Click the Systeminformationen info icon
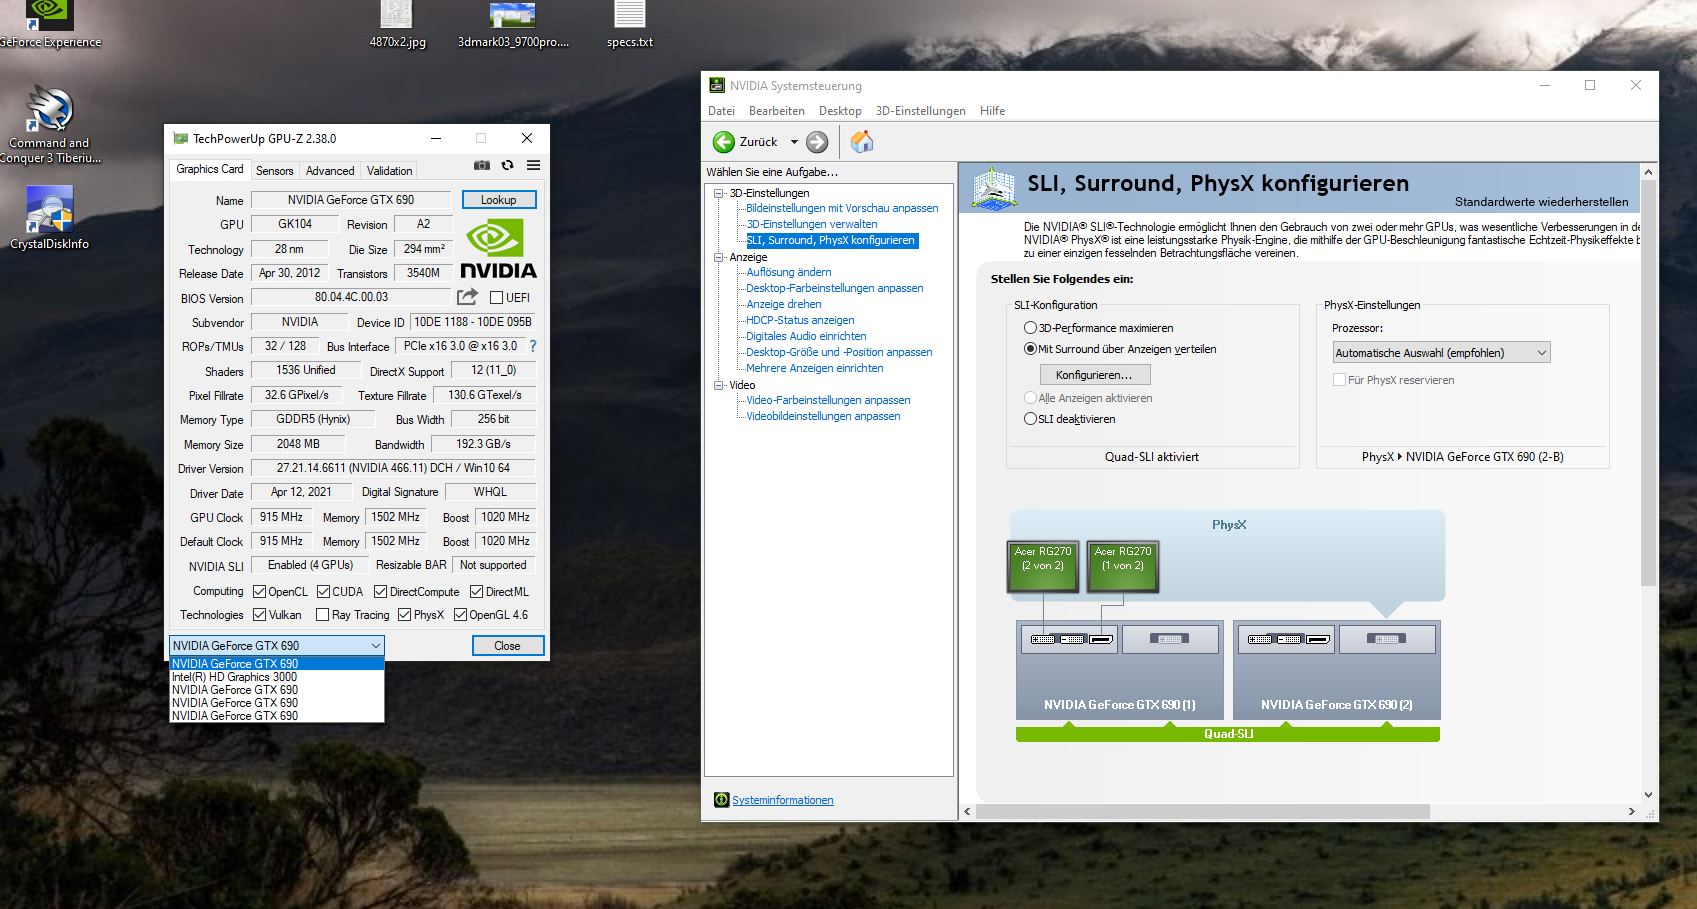The height and width of the screenshot is (909, 1697). coord(722,800)
